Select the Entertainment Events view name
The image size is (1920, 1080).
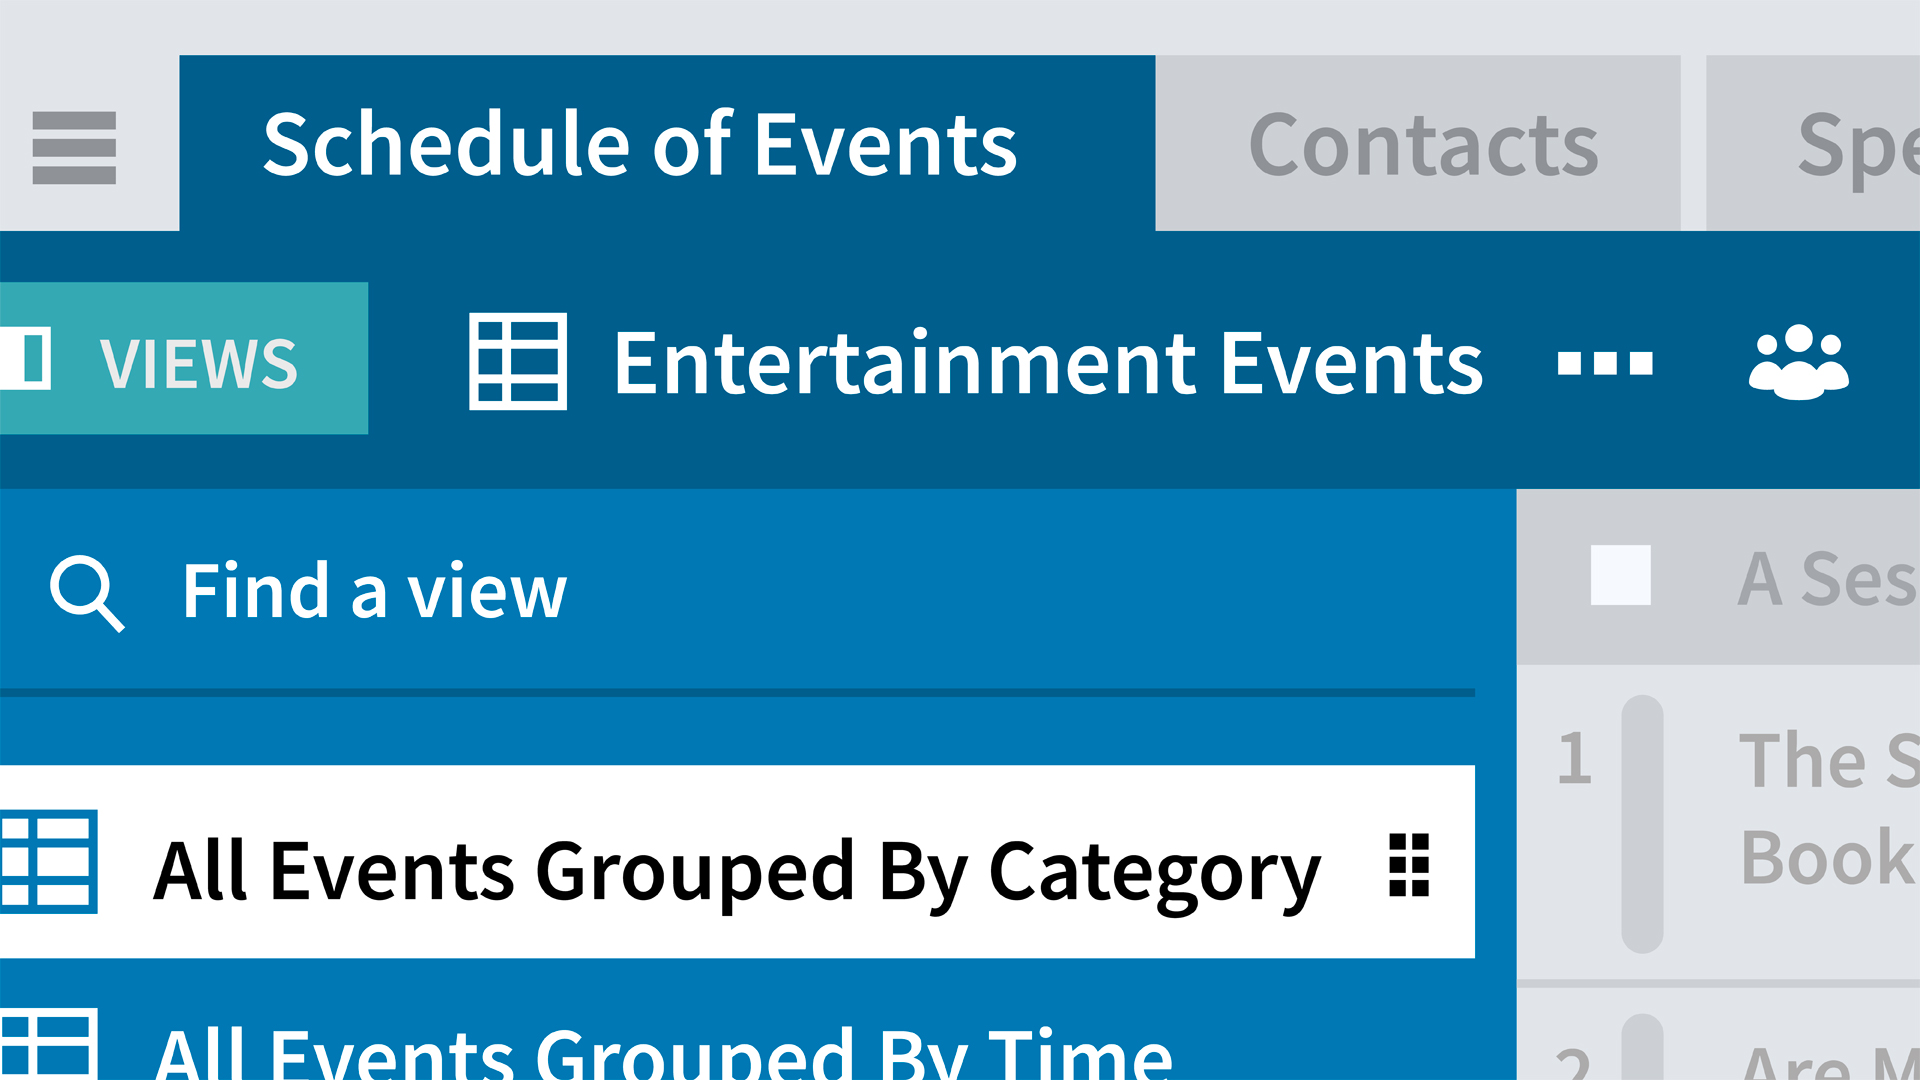click(1048, 363)
